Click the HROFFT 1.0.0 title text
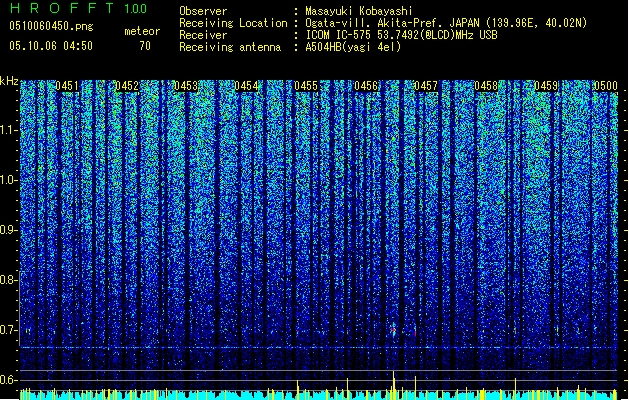 click(x=79, y=8)
